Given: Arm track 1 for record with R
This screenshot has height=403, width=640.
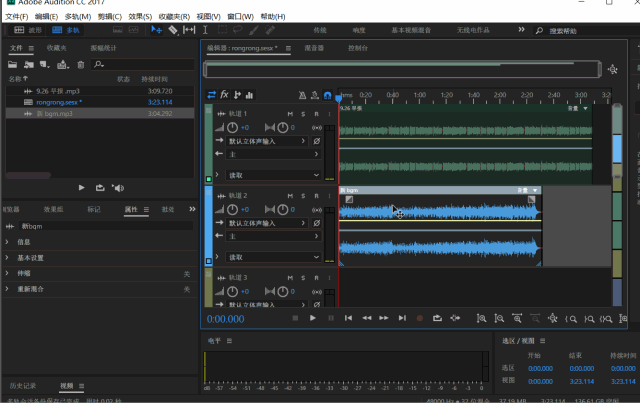Looking at the screenshot, I should click(x=316, y=114).
